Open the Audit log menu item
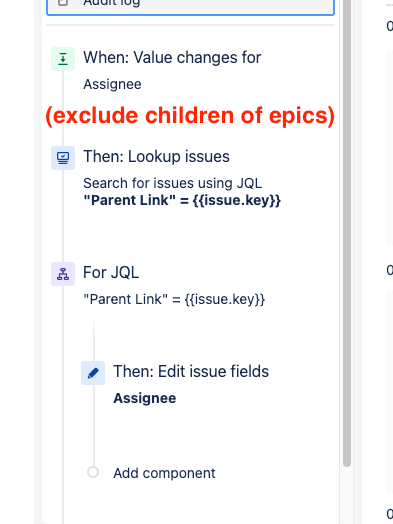Viewport: 393px width, 524px height. tap(190, 4)
